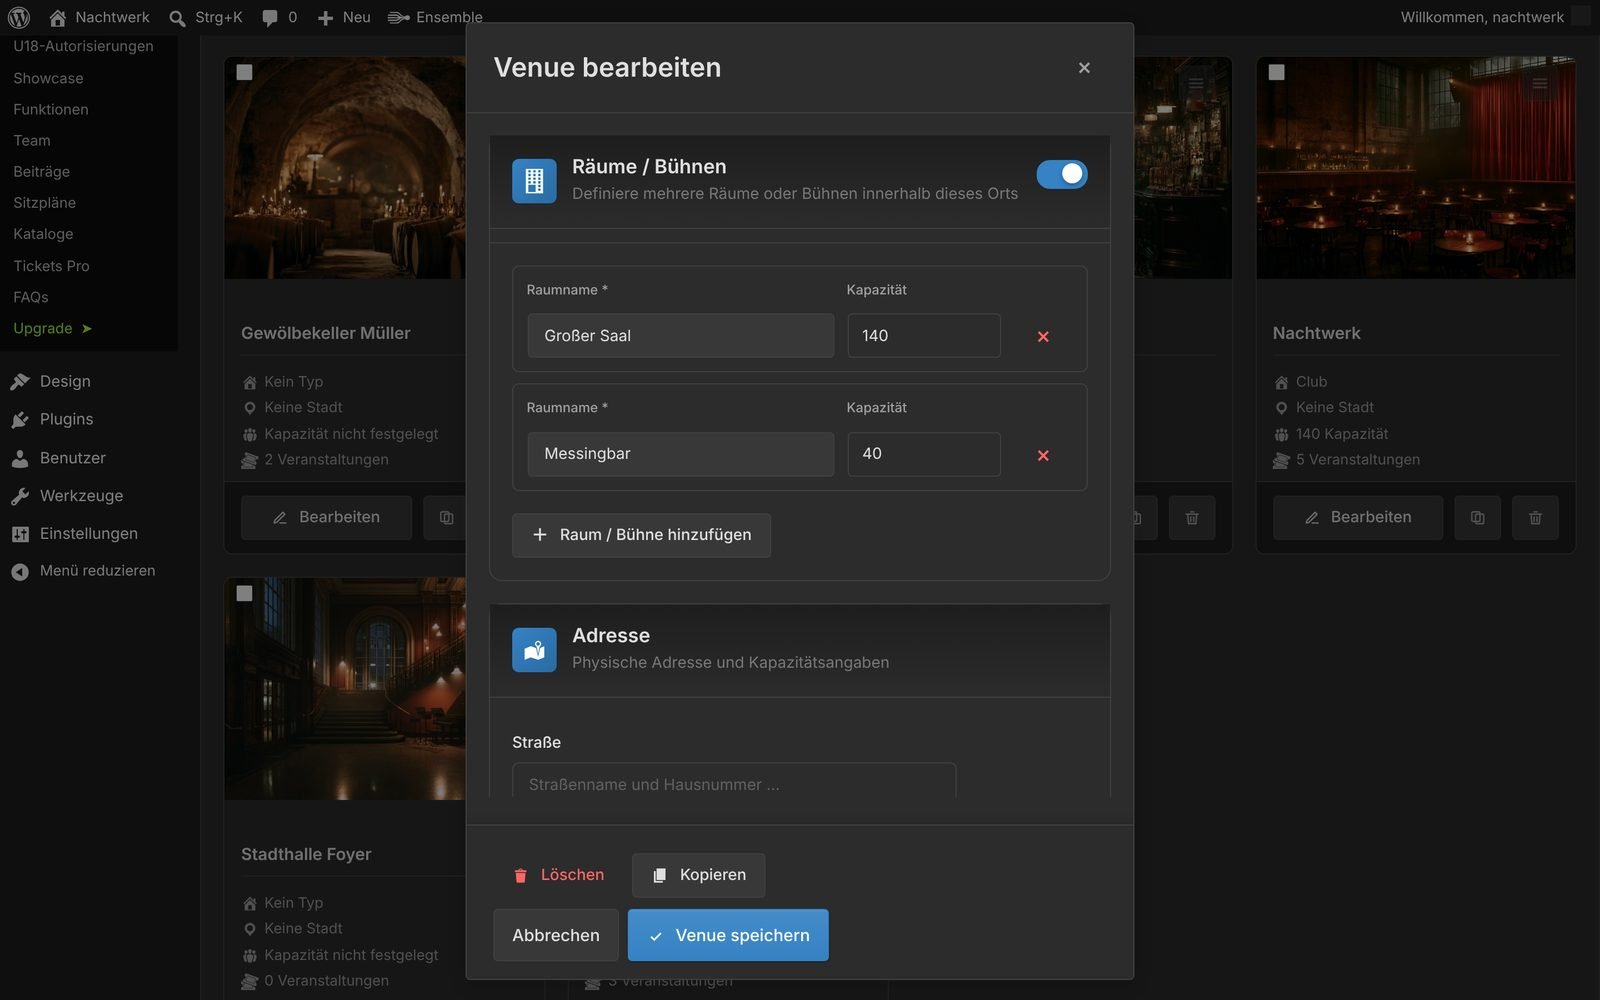Click the Kopieren button

click(x=699, y=875)
